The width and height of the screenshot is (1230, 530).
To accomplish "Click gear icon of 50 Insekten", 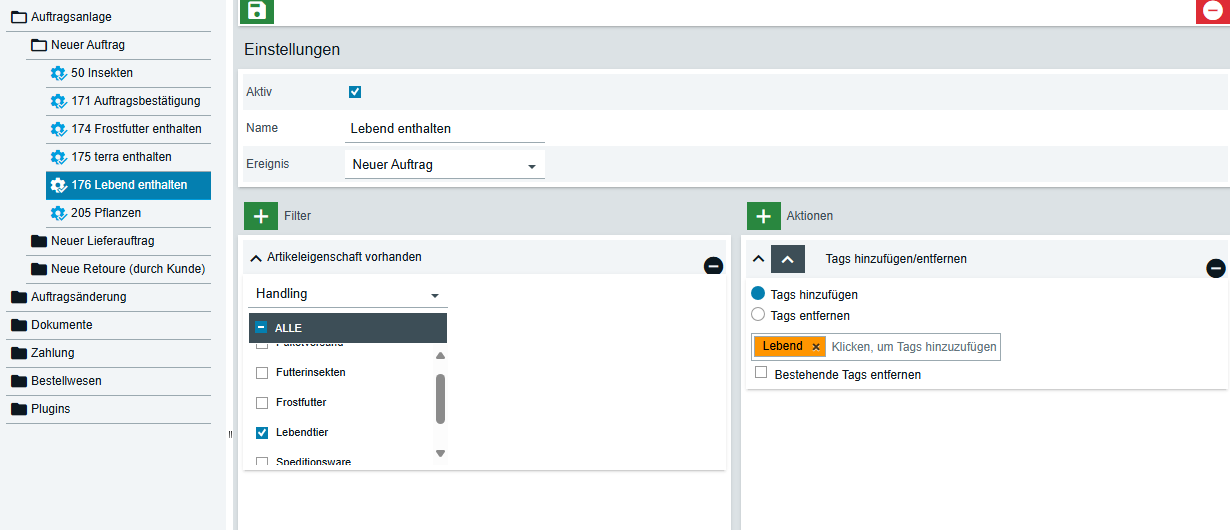I will pos(58,73).
